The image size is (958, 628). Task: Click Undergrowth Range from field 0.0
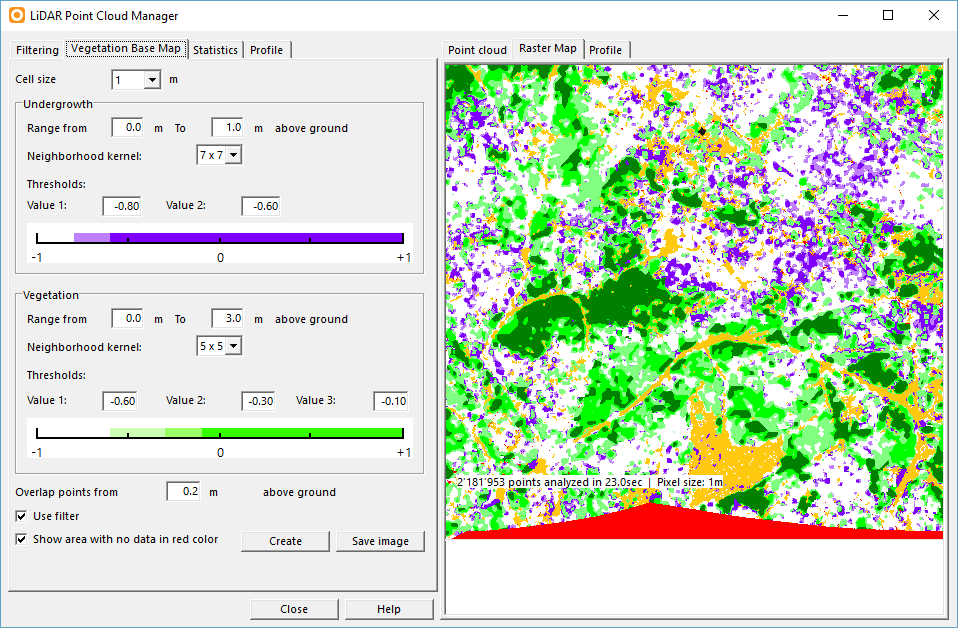point(127,128)
